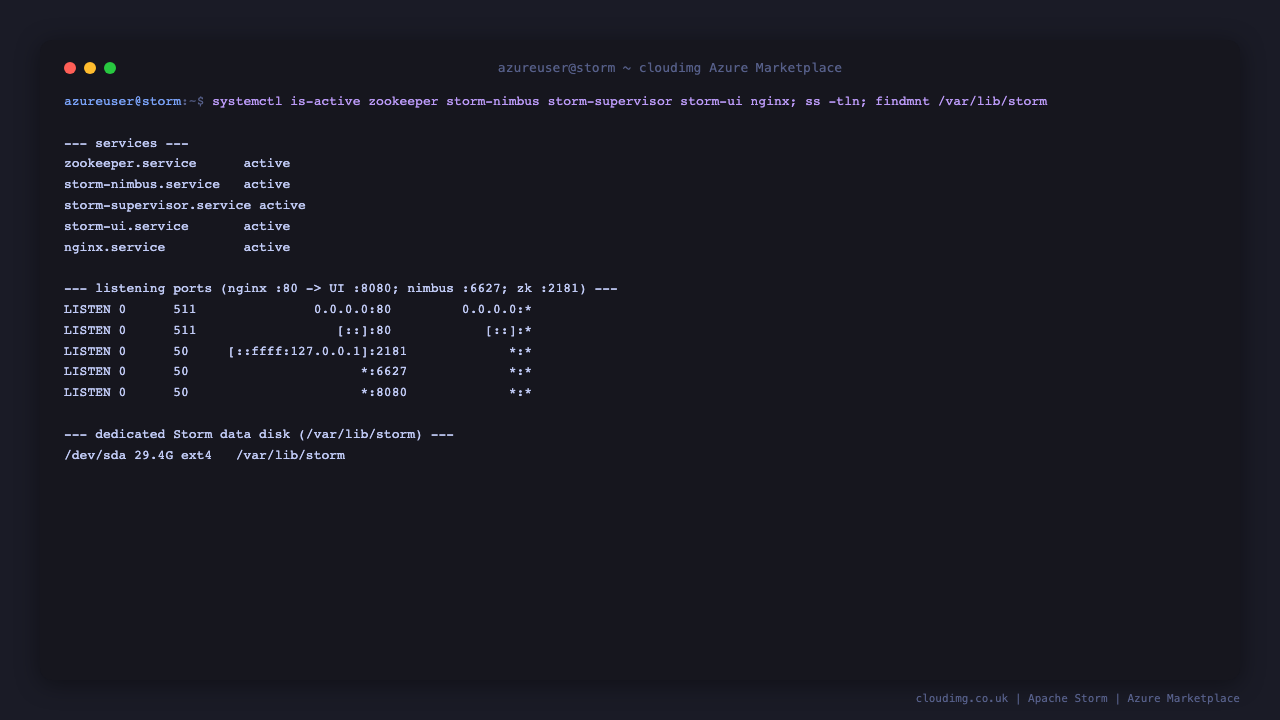Viewport: 1280px width, 720px height.
Task: Click the [::]:* peer address
Action: (x=509, y=330)
